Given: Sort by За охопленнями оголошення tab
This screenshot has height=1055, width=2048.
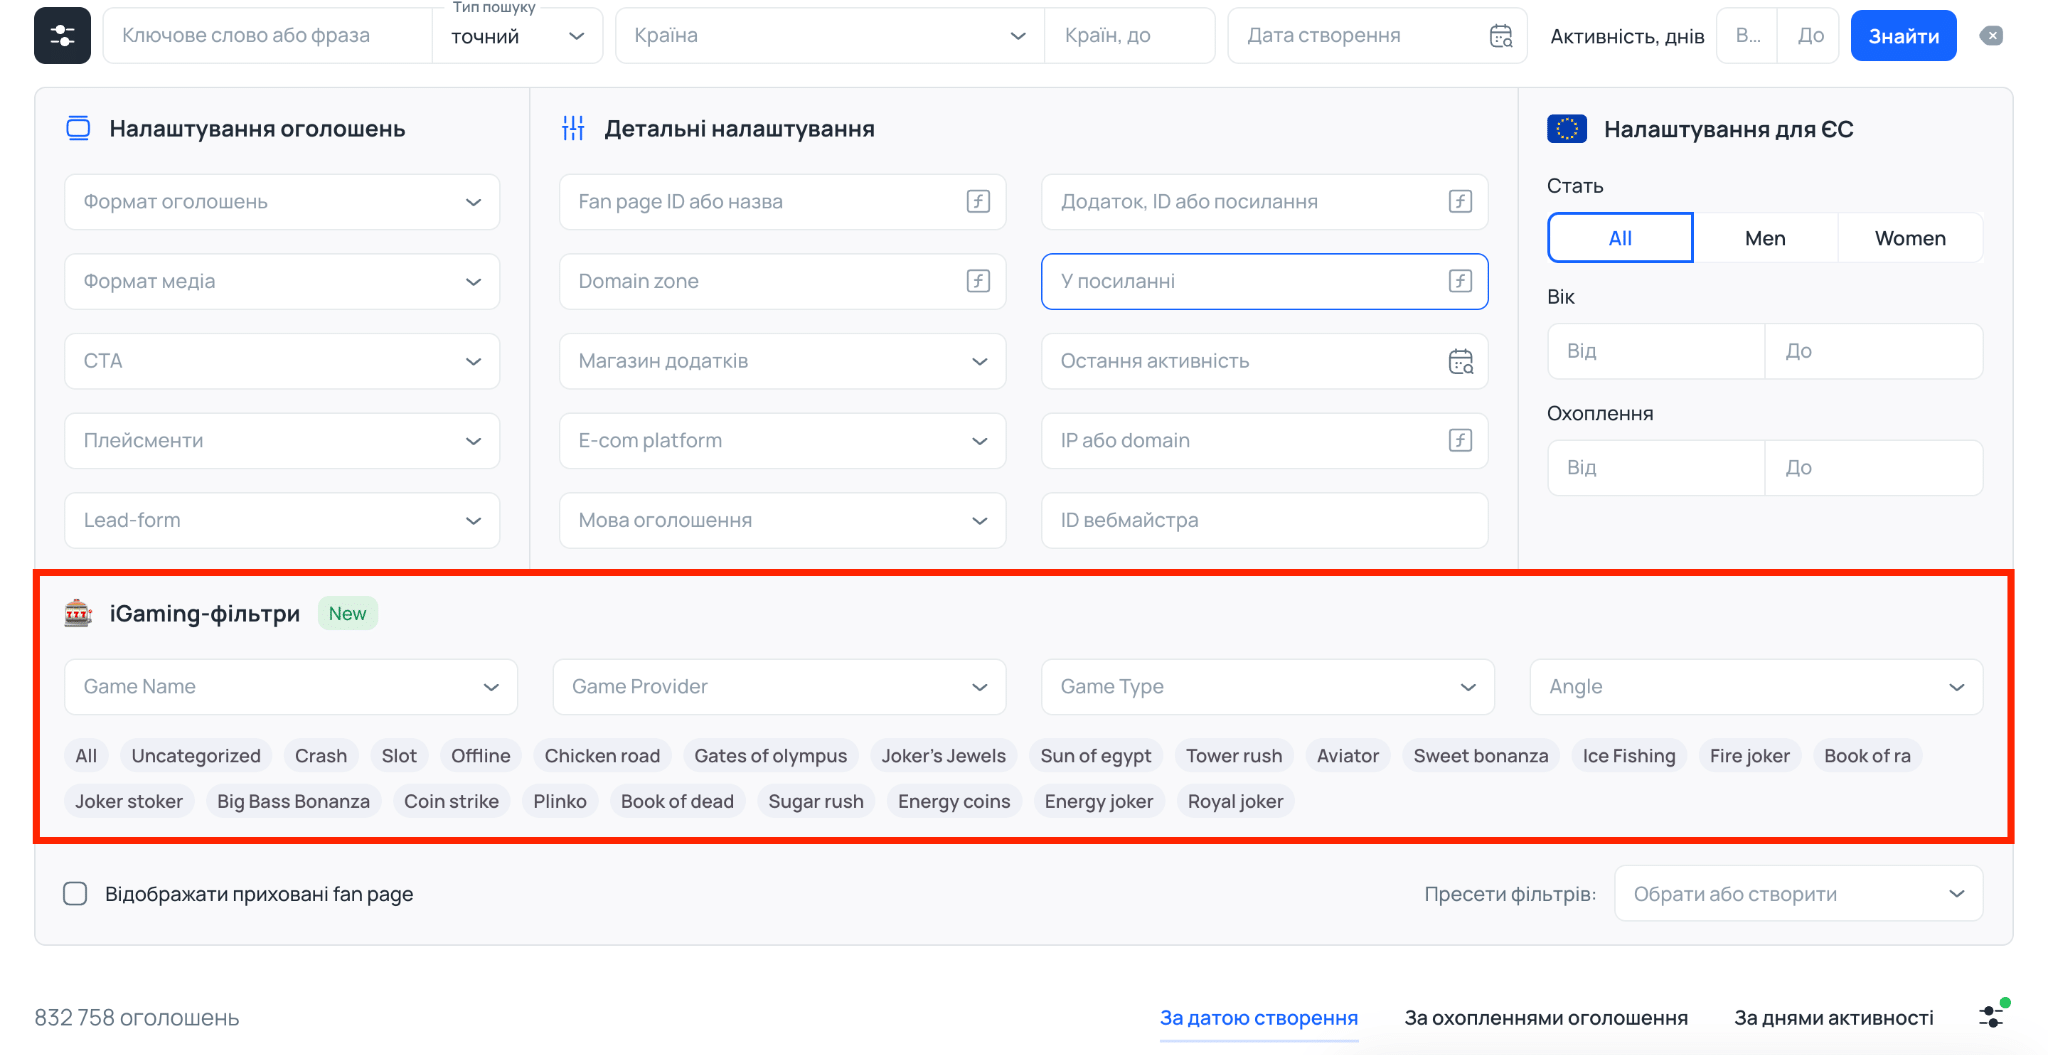Looking at the screenshot, I should 1546,1018.
